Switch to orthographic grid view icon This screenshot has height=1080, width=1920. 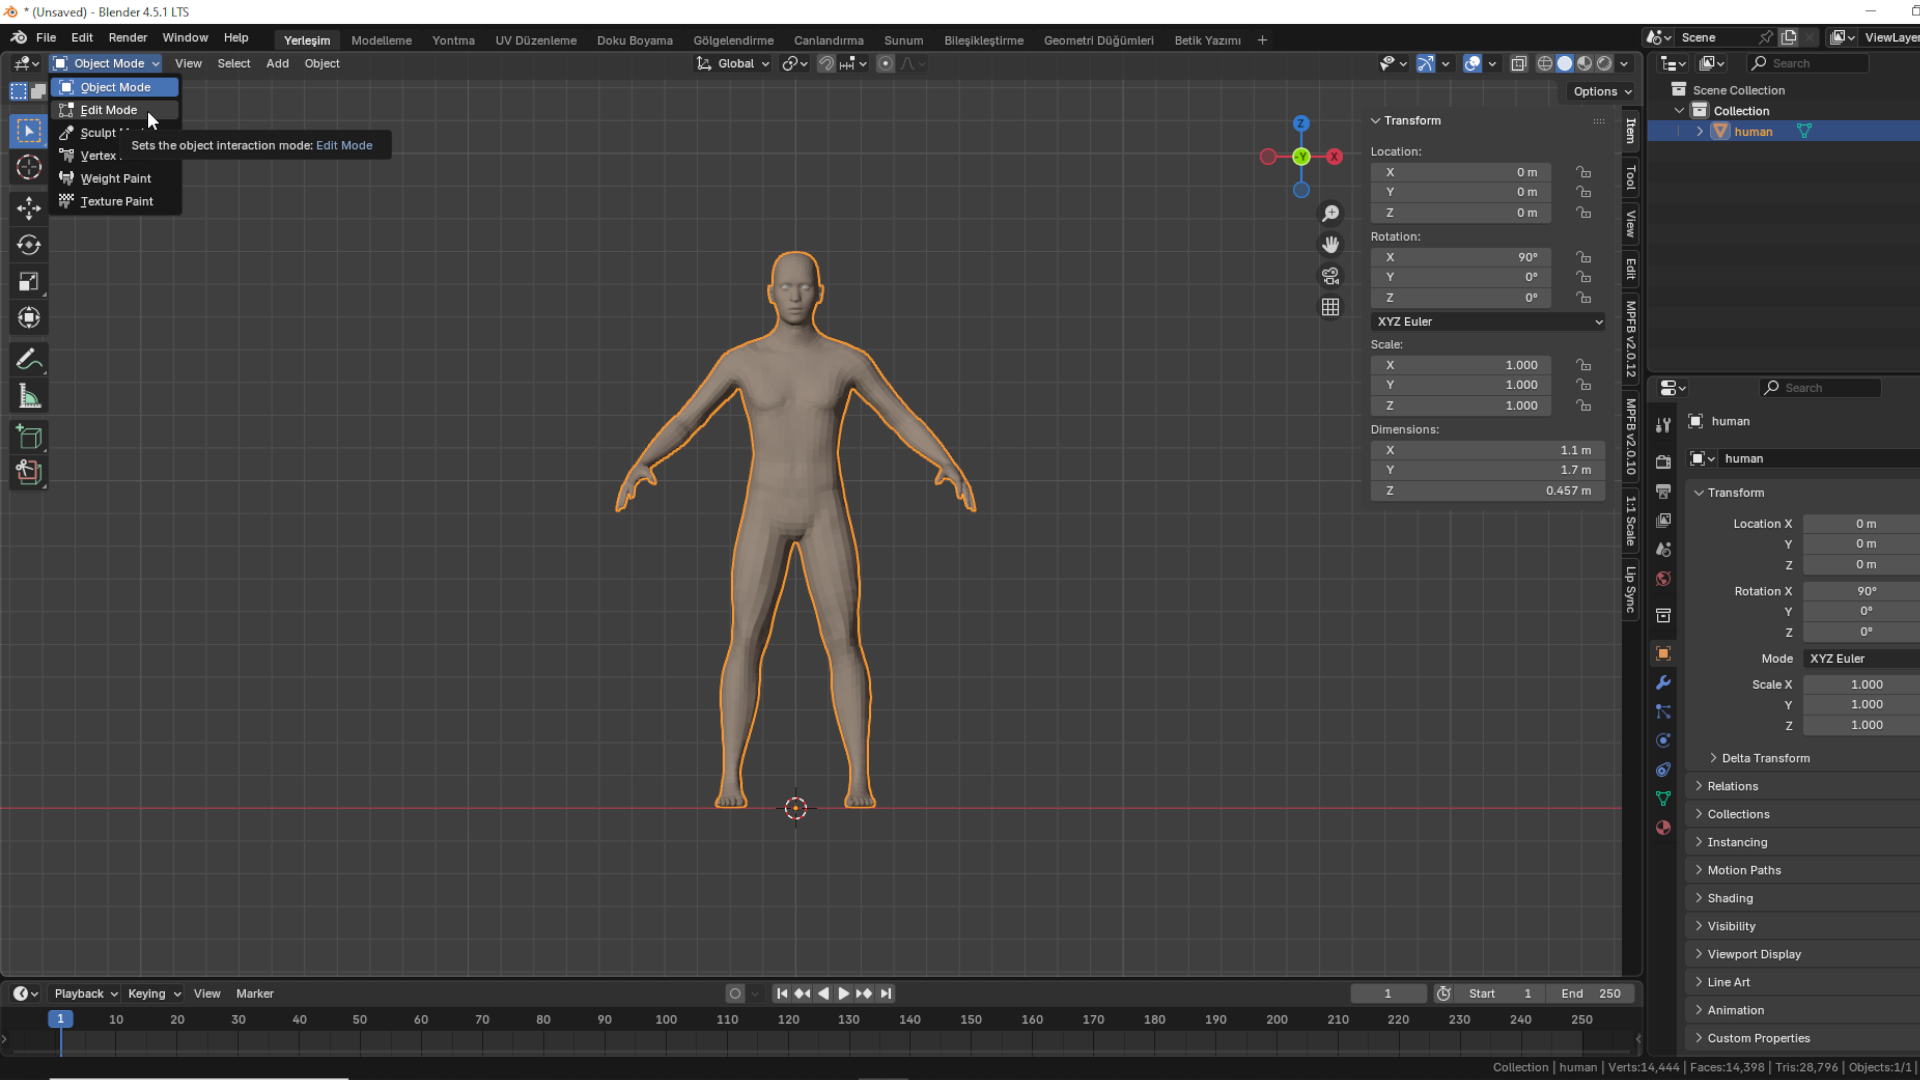coord(1330,307)
